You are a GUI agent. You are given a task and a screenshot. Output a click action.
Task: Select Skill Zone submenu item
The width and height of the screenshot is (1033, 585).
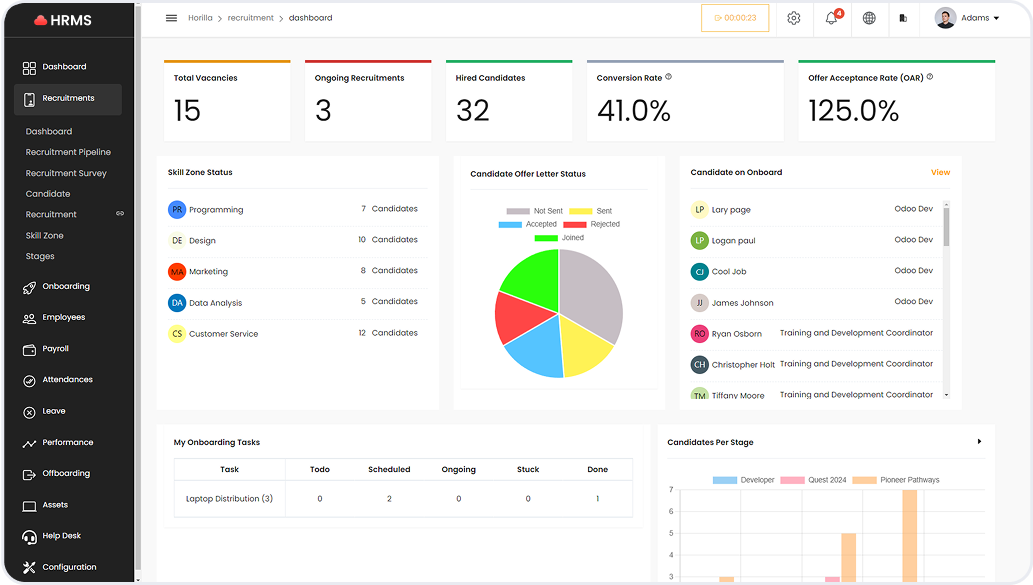[x=45, y=235]
